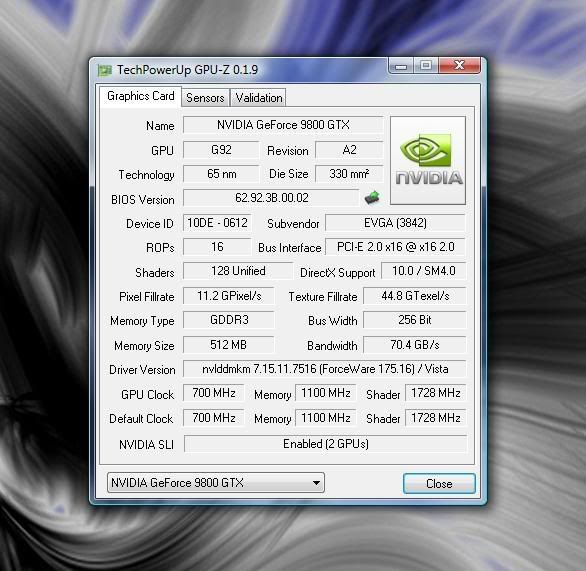
Task: Click the Memory Size value 512 MB
Action: [229, 345]
